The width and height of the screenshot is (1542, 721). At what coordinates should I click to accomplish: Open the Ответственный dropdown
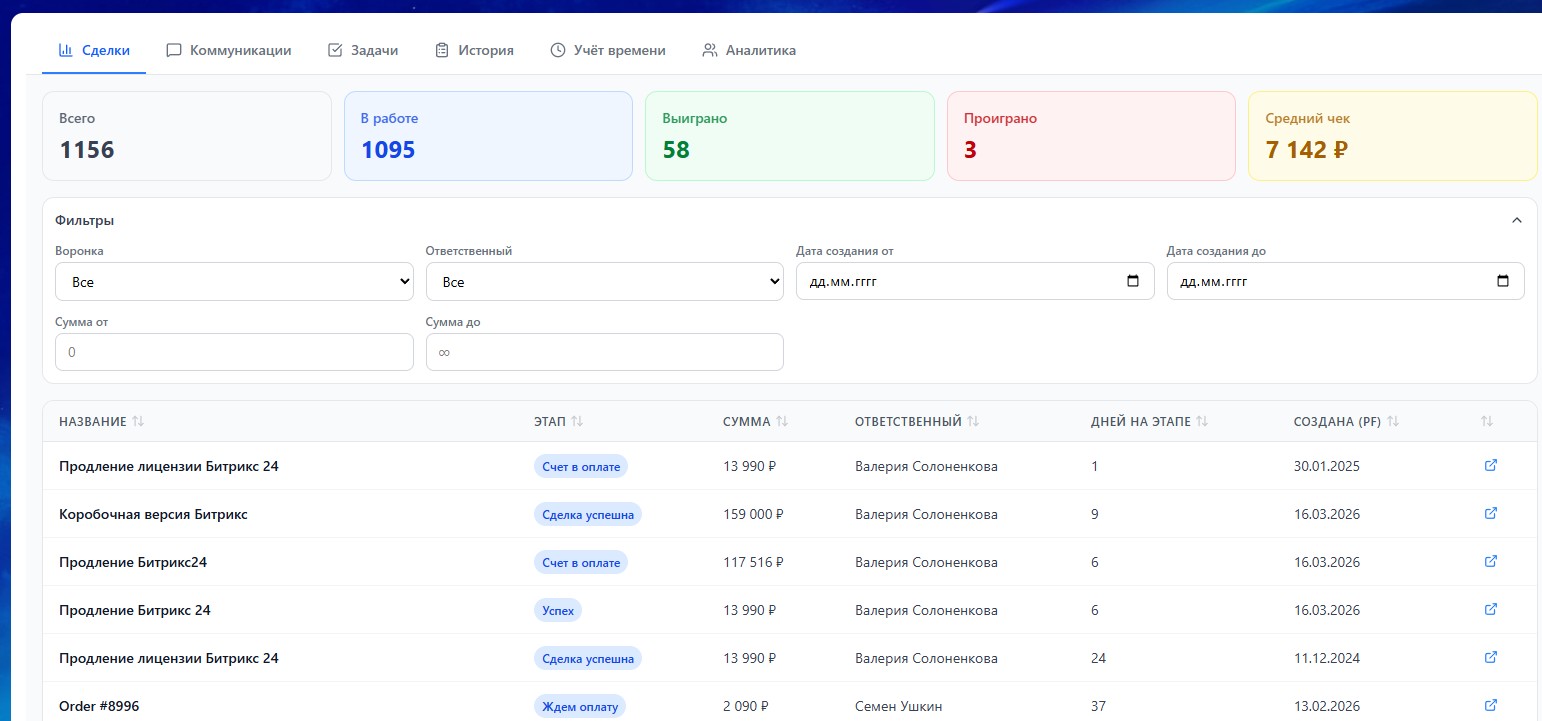604,281
